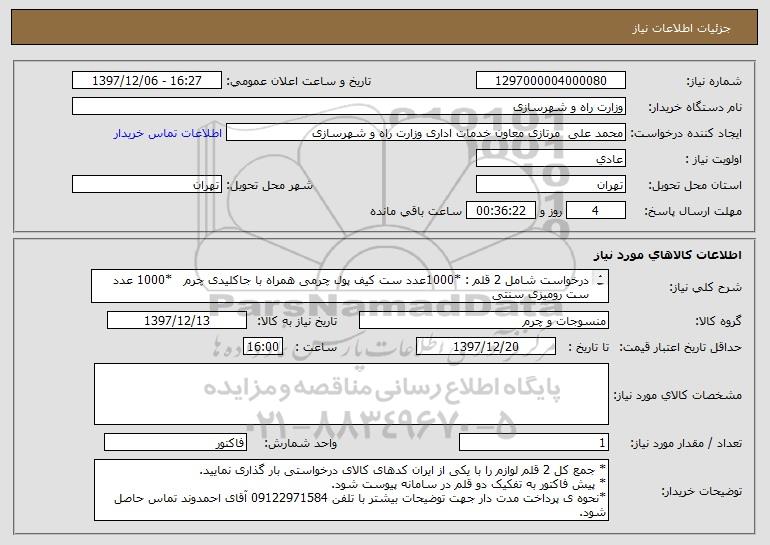Viewport: 770px width, 545px height.
Task: Click the label گروه کالا
Action: tap(718, 322)
